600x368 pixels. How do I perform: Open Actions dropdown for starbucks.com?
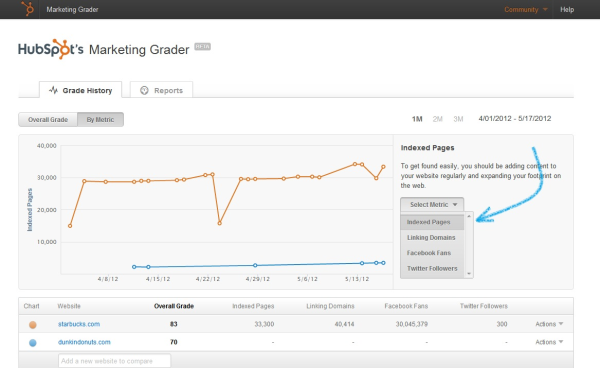tap(549, 324)
